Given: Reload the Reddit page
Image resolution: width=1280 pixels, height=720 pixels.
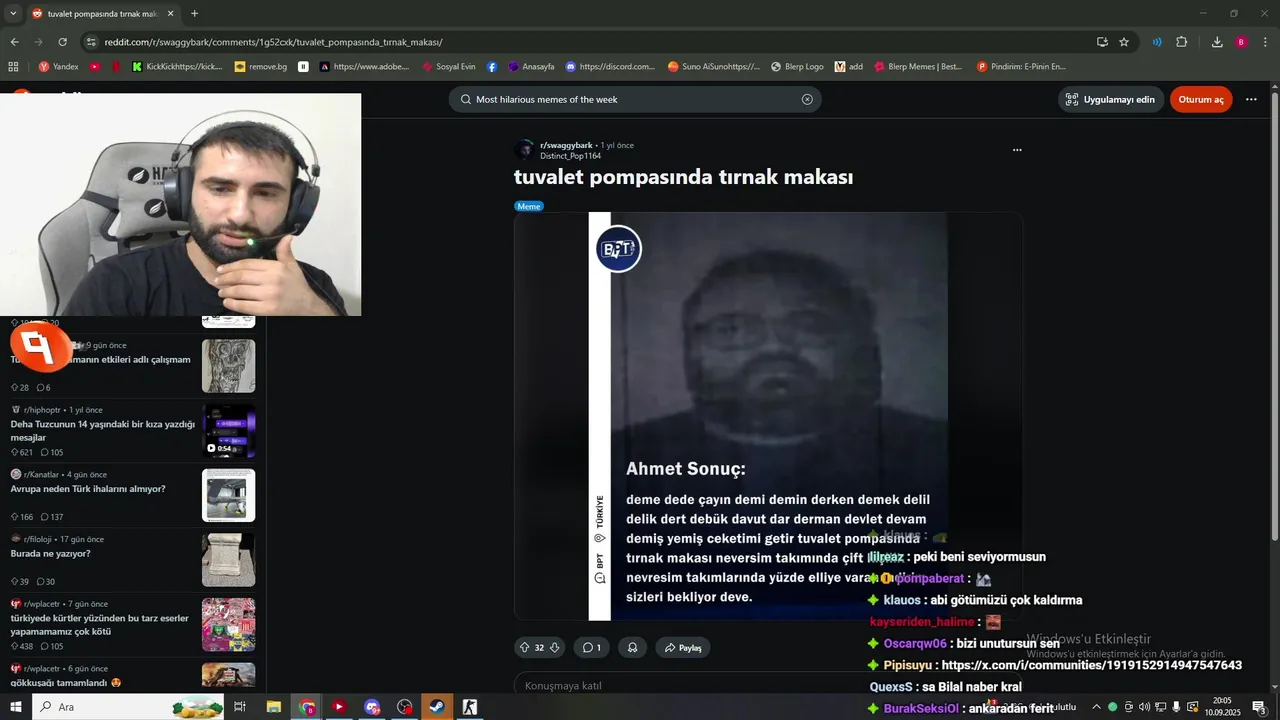Looking at the screenshot, I should (62, 42).
